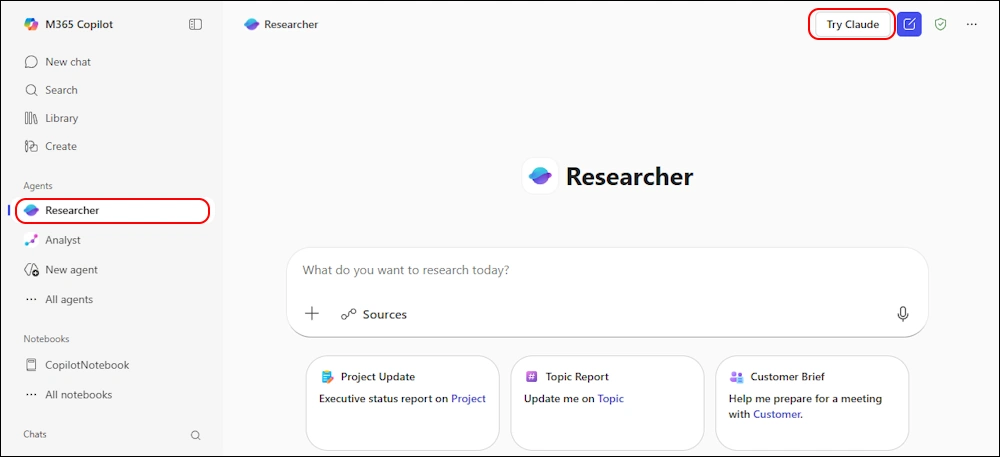Click the Project link in Project Update card

tap(468, 398)
